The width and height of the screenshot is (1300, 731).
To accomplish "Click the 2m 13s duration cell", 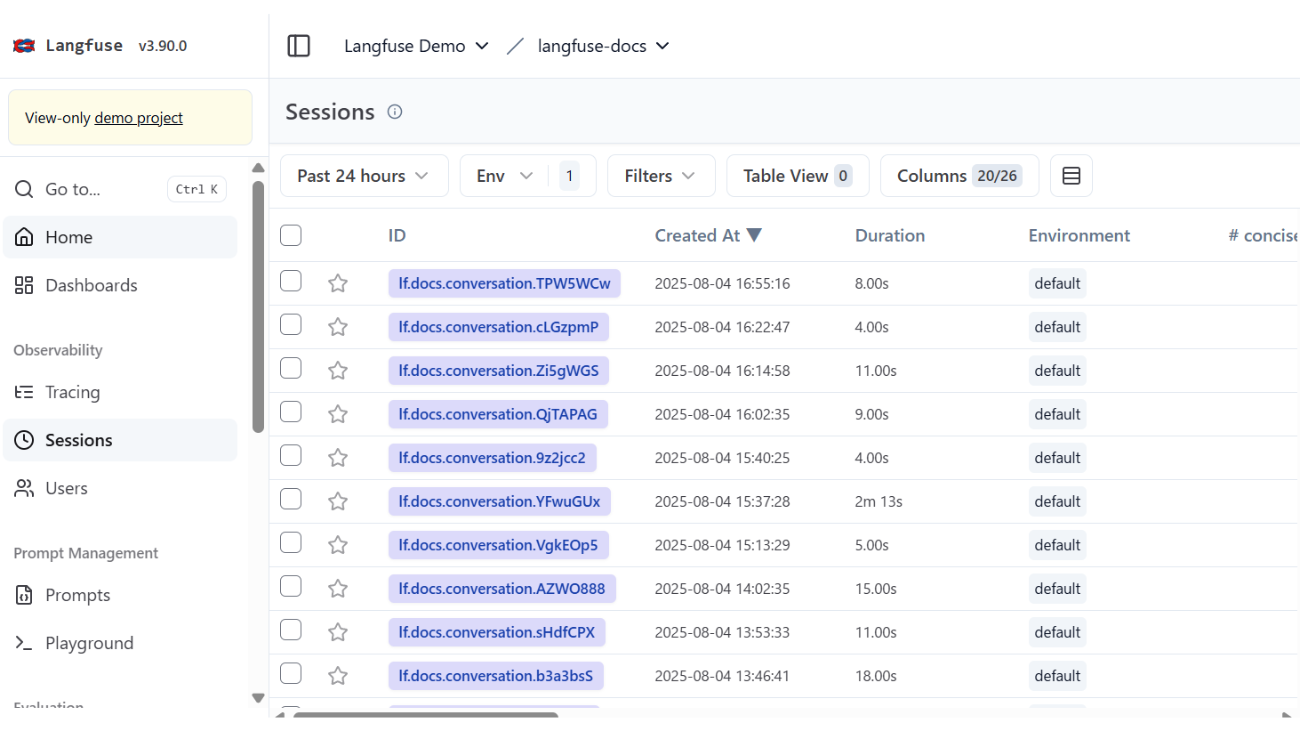I will coord(879,502).
